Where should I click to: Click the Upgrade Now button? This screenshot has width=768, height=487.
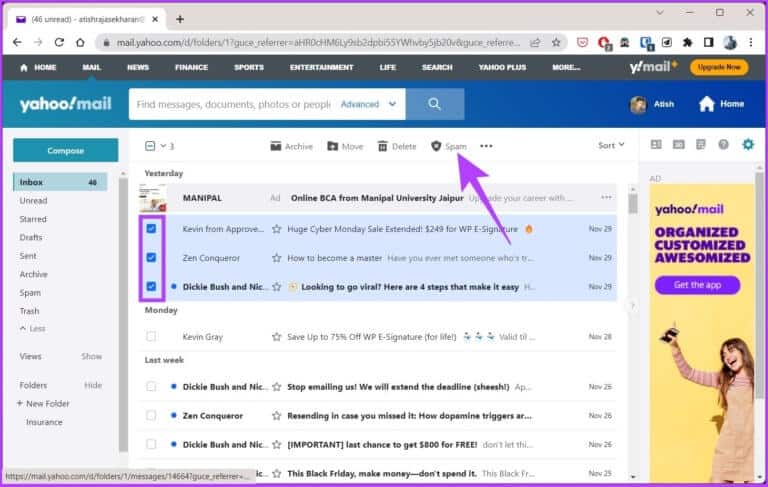(719, 67)
